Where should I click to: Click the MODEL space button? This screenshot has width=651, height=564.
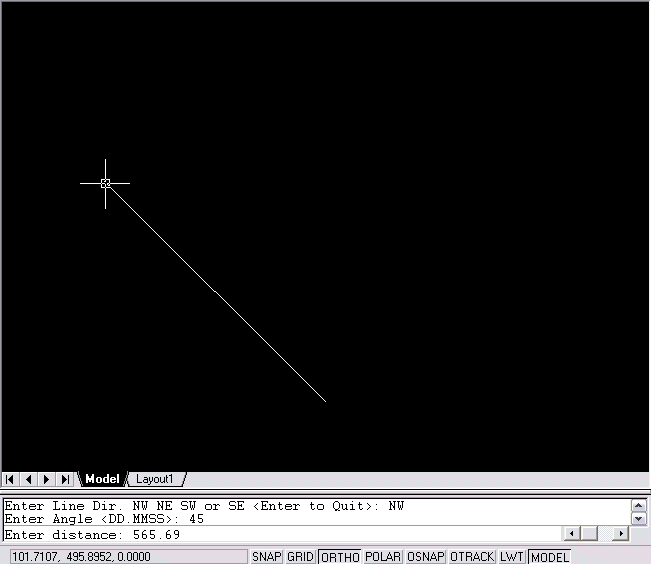549,557
